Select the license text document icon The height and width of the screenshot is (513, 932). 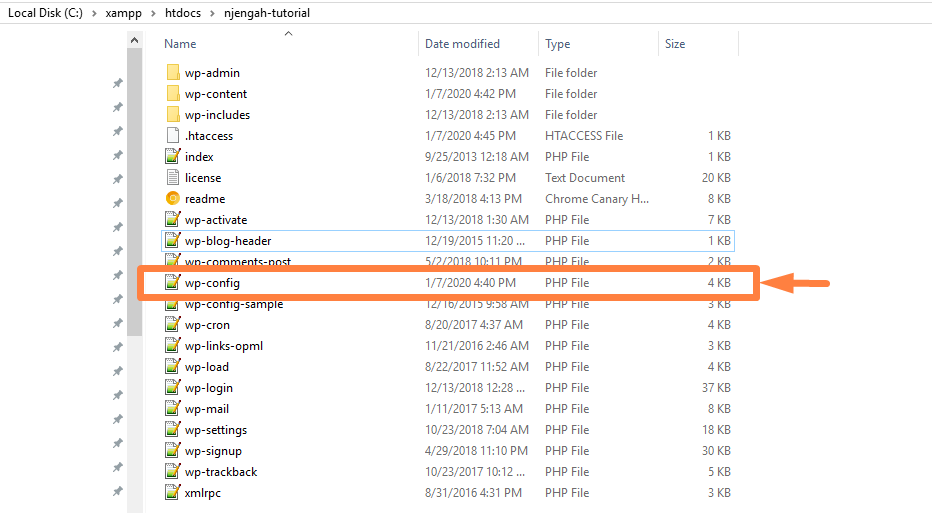173,177
